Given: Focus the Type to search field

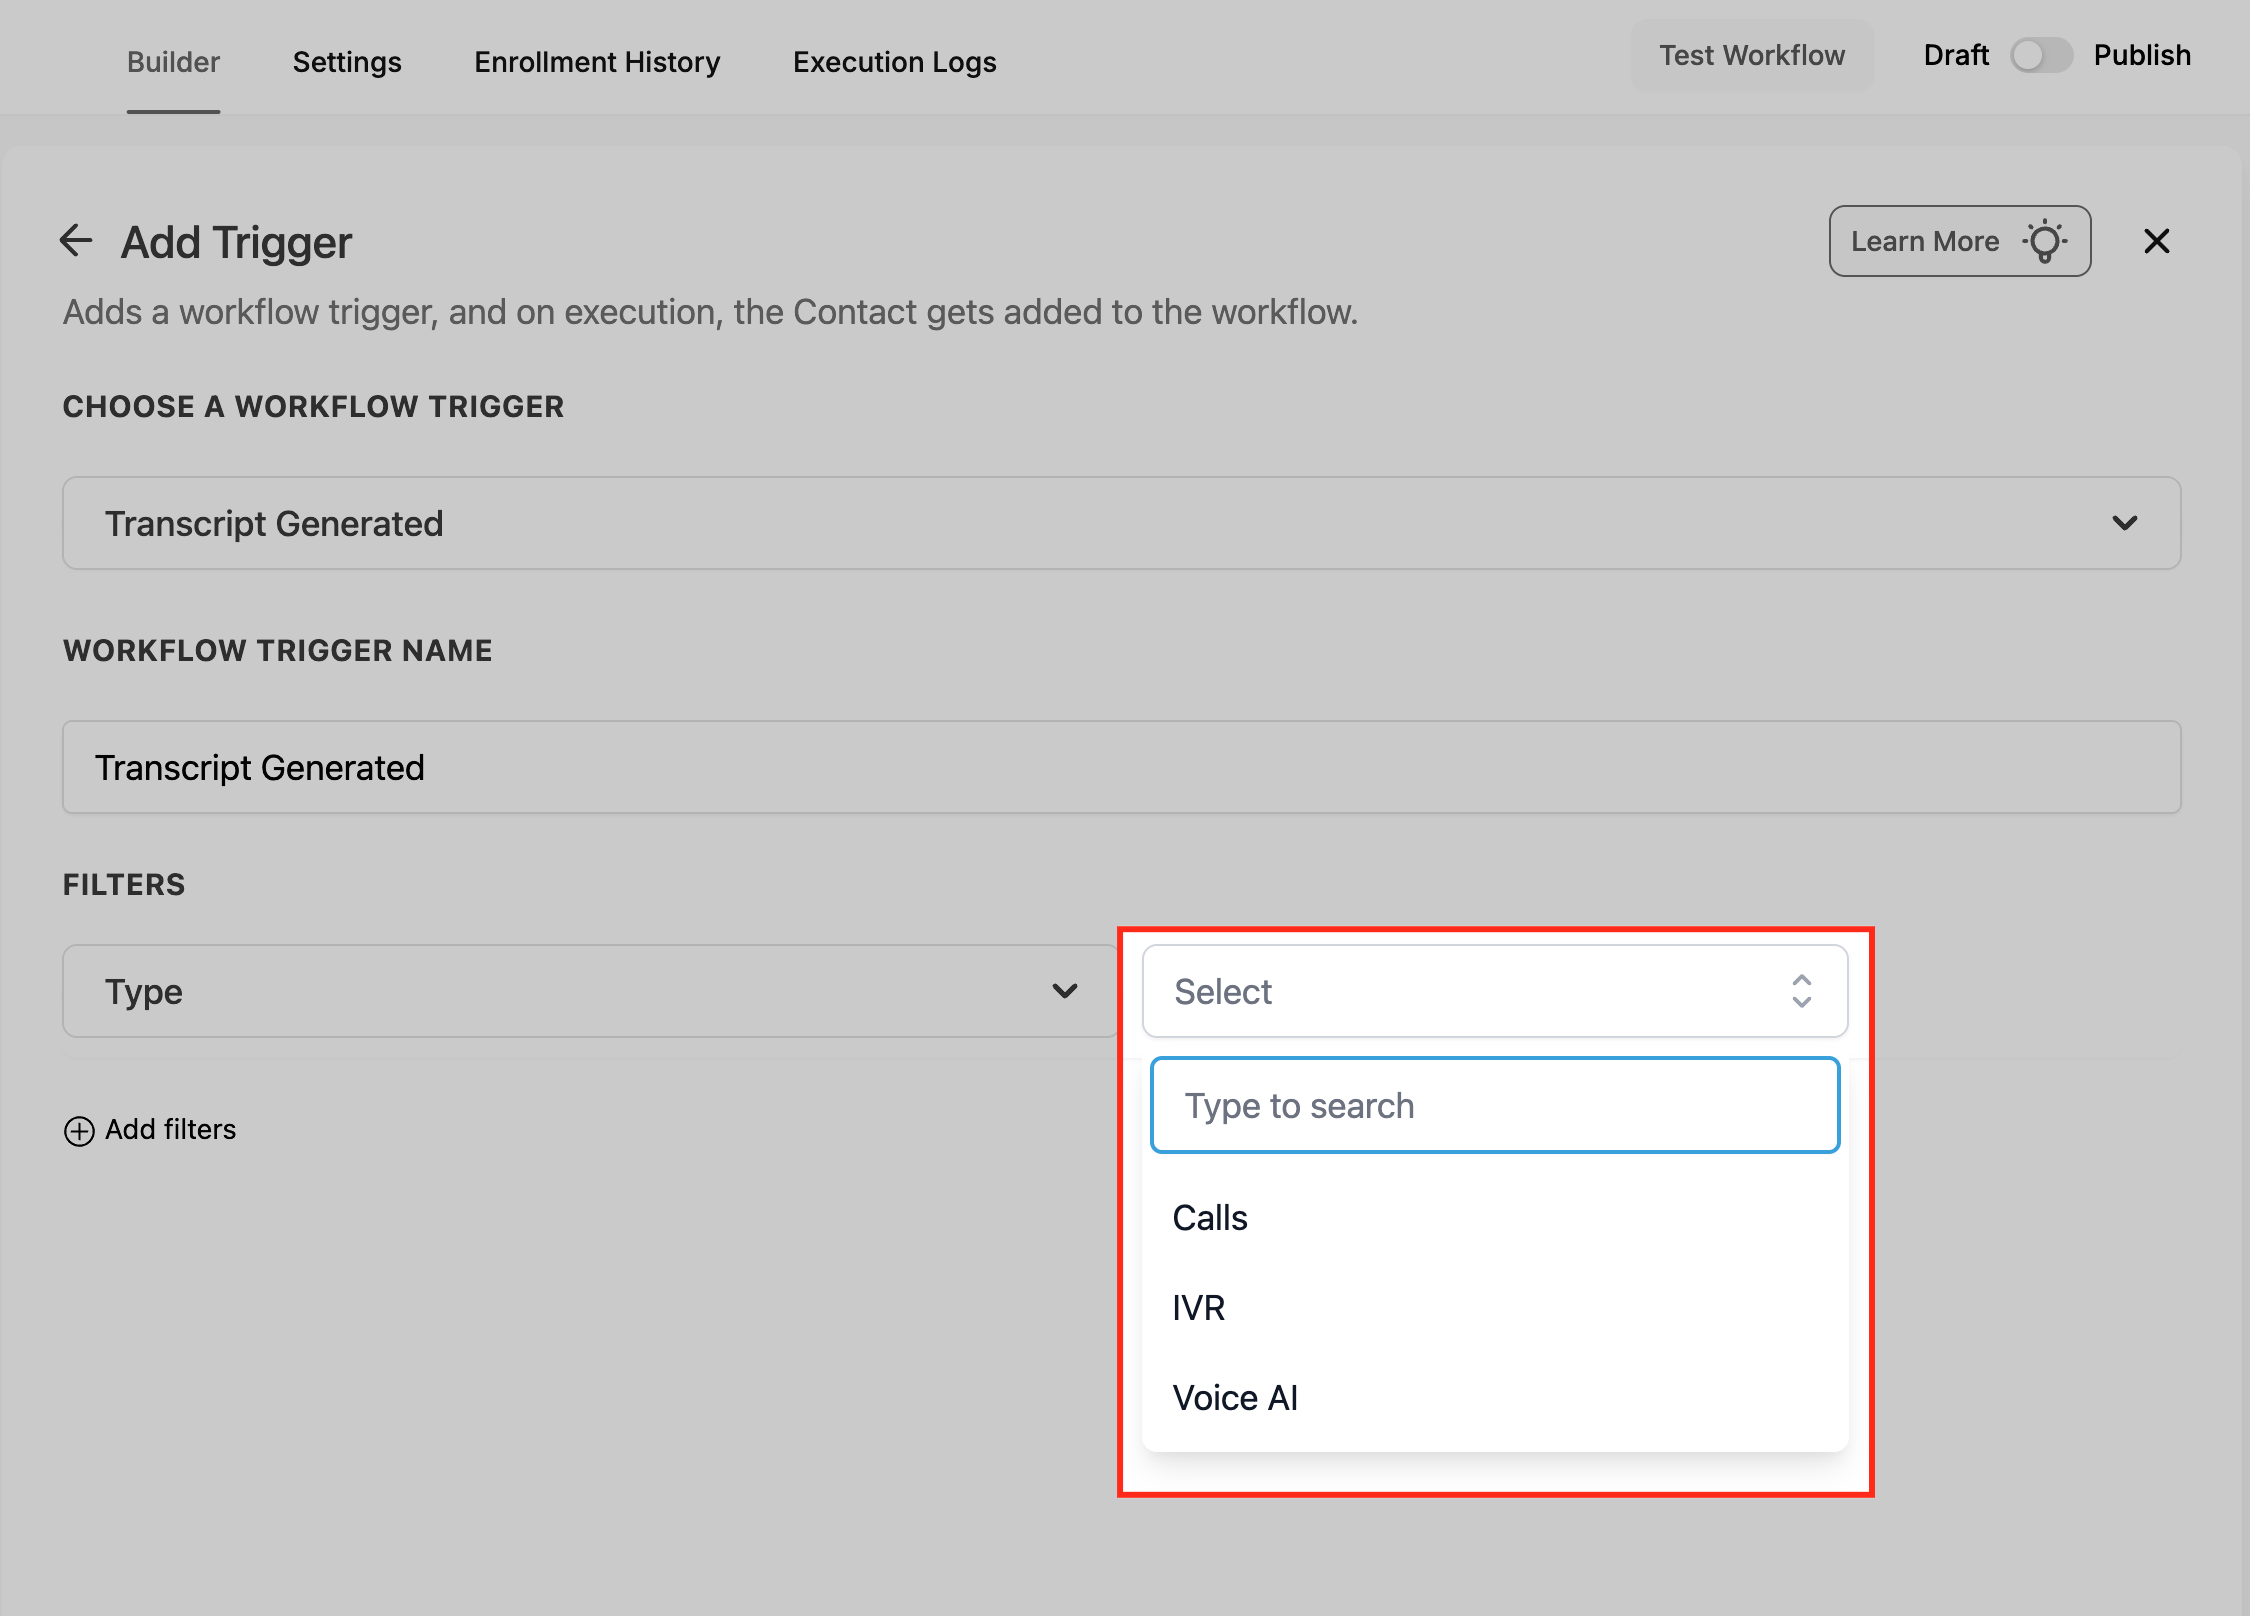Looking at the screenshot, I should click(1494, 1106).
